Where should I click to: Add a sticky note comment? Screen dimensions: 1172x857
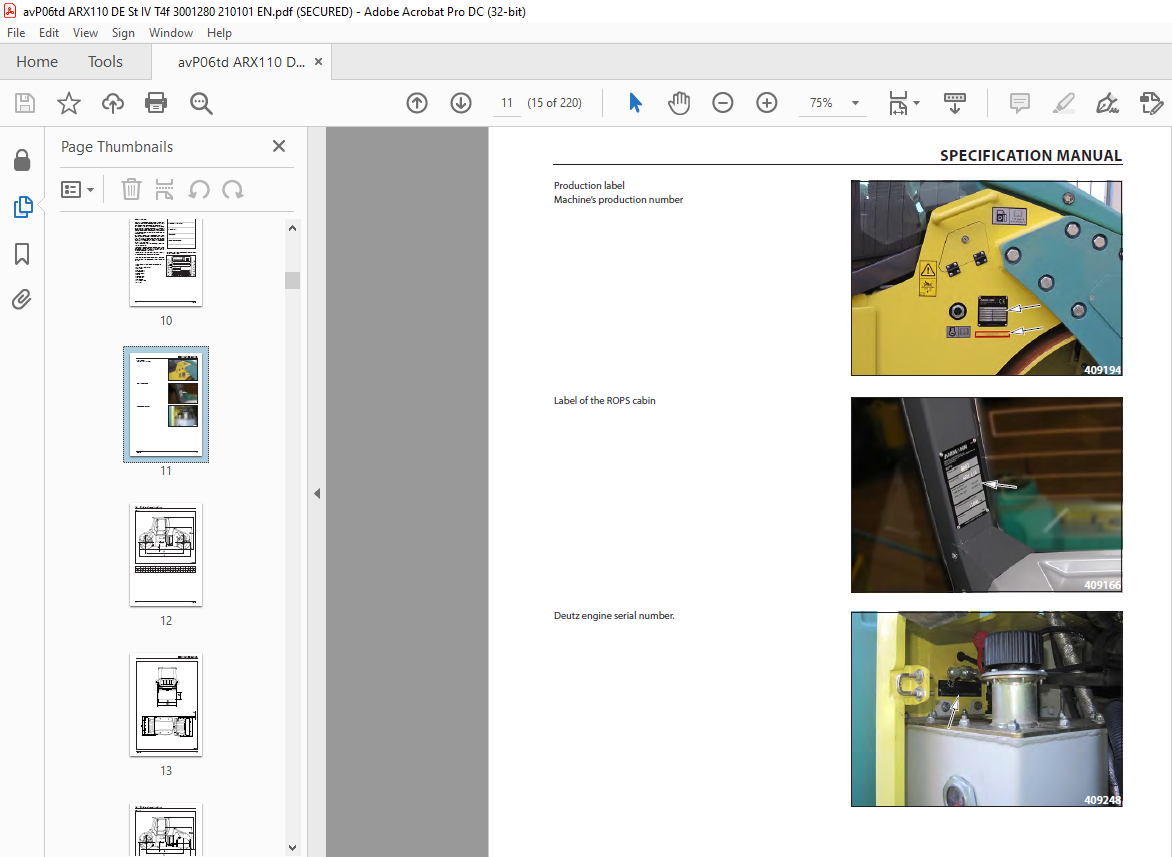tap(1020, 103)
